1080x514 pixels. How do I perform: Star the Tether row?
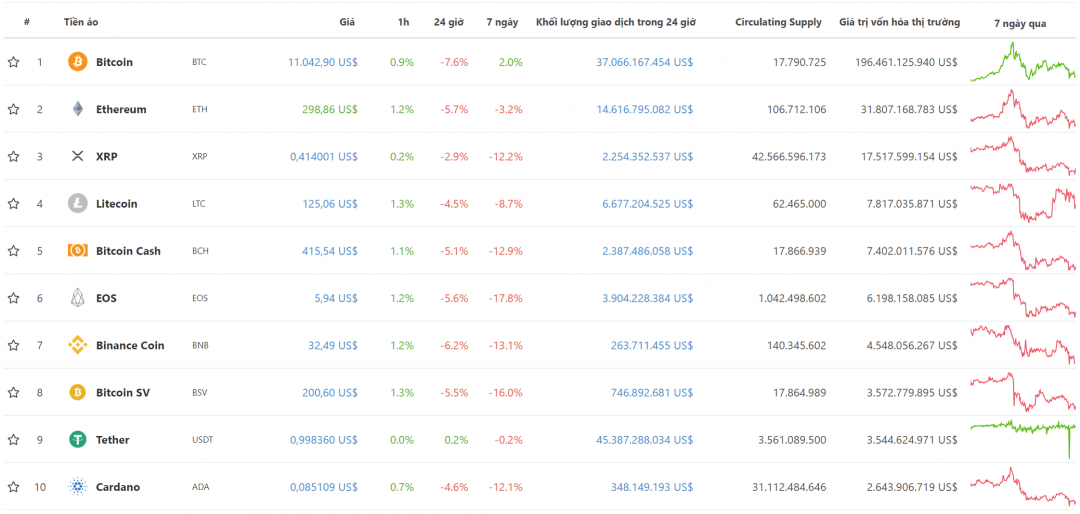13,440
